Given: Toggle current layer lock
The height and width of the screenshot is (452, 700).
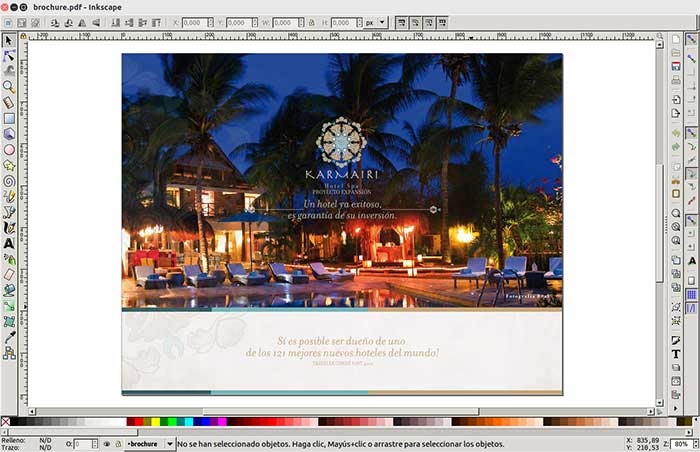Looking at the screenshot, I should (118, 444).
